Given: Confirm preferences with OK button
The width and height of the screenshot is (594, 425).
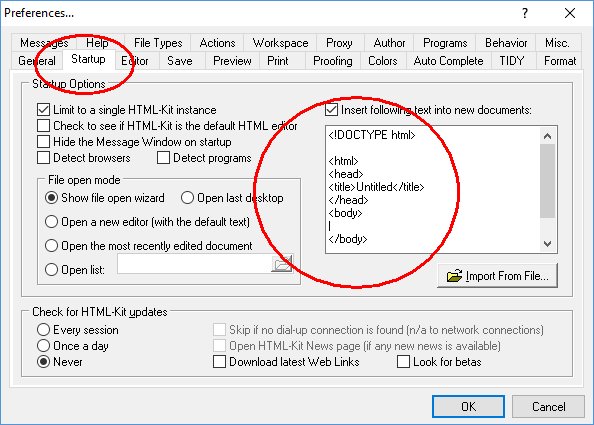Looking at the screenshot, I should (468, 406).
